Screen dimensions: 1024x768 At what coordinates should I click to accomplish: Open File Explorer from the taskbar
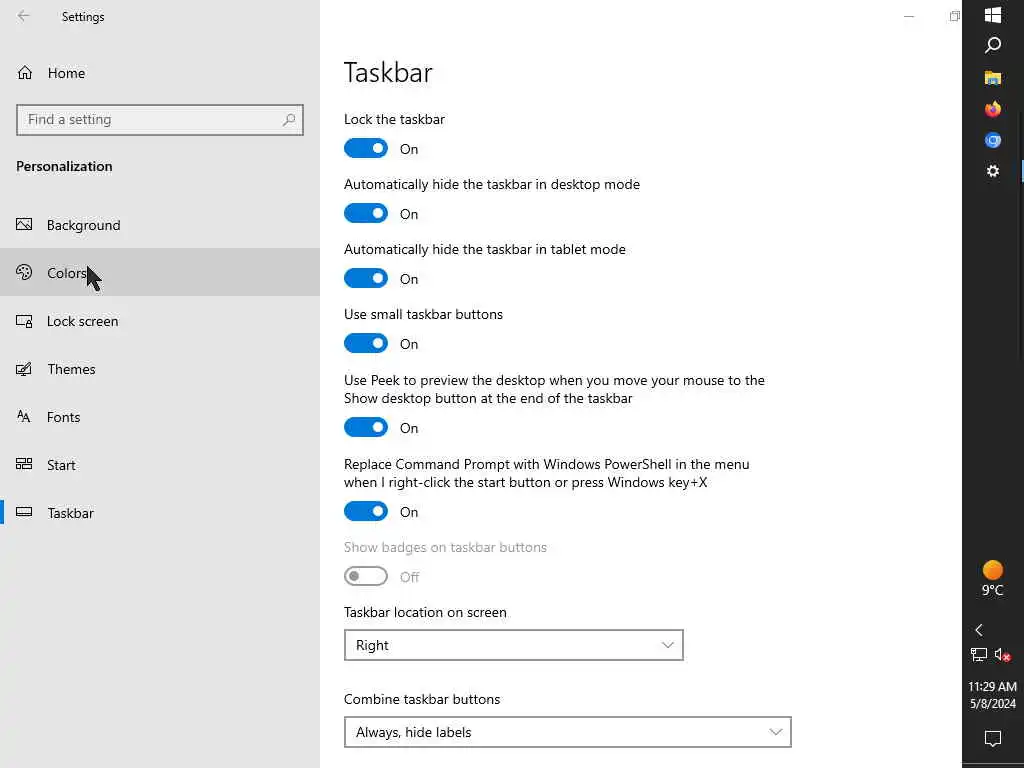coord(993,78)
